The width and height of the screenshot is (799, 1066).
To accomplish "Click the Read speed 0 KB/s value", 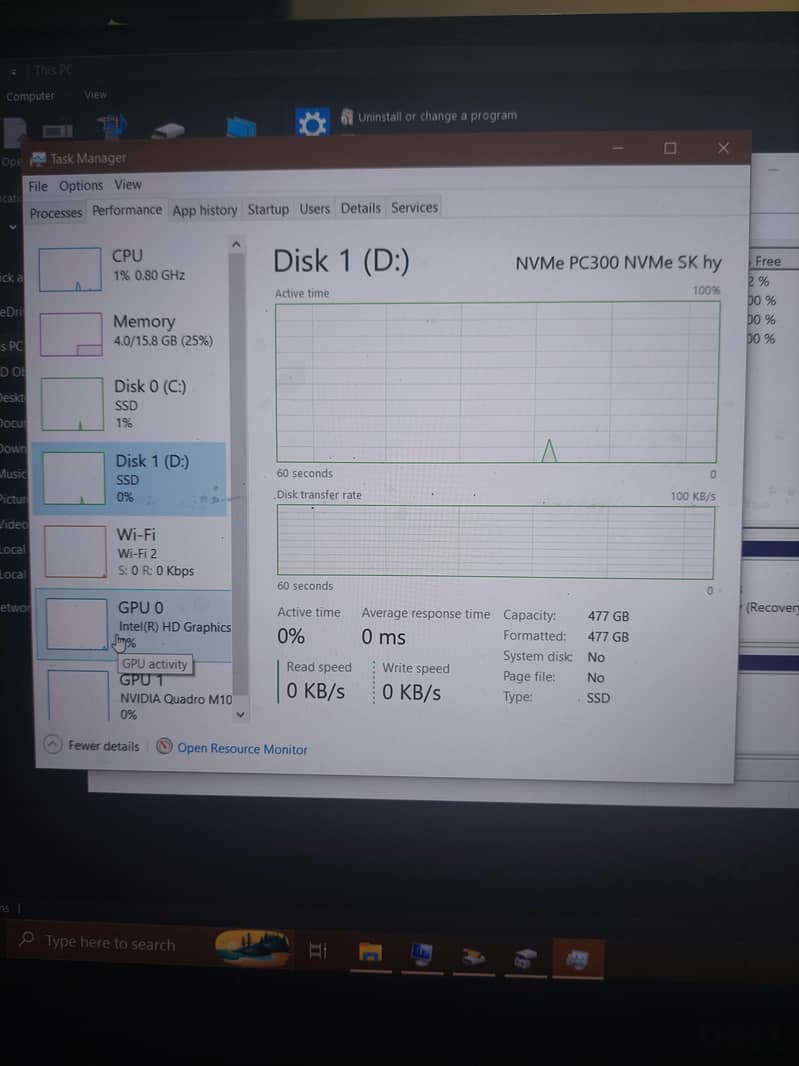I will [x=316, y=691].
